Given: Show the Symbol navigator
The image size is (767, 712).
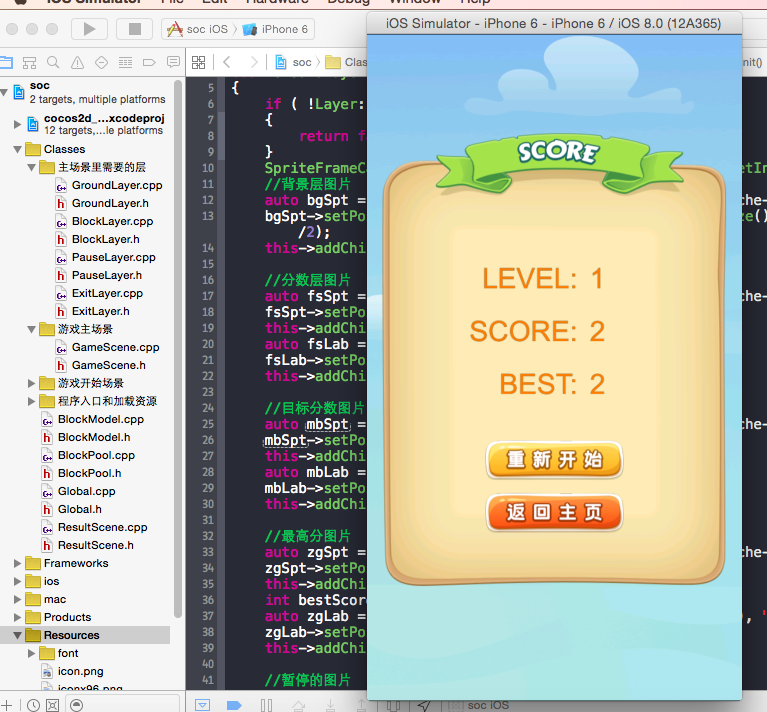Looking at the screenshot, I should tap(29, 62).
